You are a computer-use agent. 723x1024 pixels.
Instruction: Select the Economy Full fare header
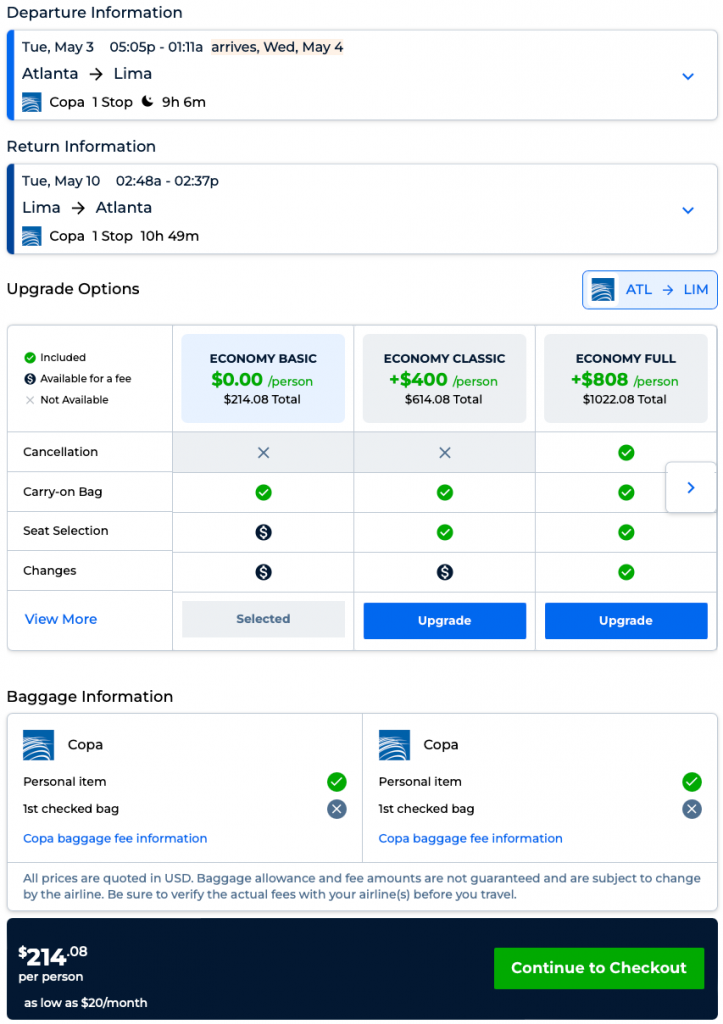[x=626, y=378]
